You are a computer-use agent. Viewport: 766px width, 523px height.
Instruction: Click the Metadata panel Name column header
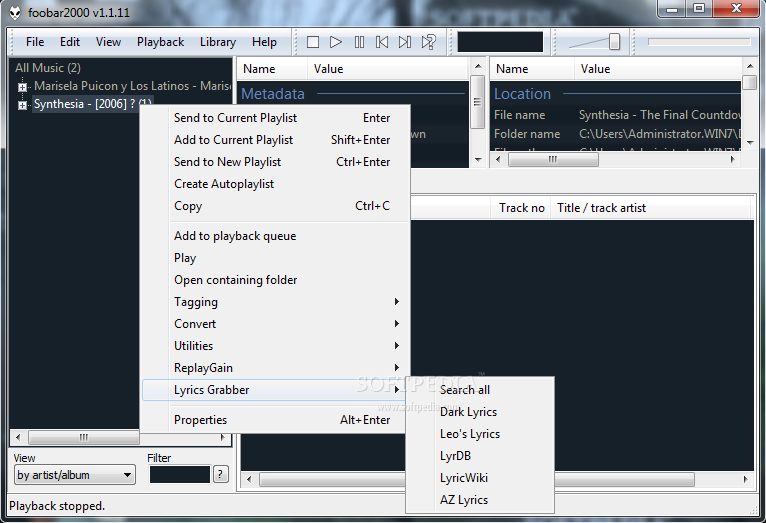point(272,69)
